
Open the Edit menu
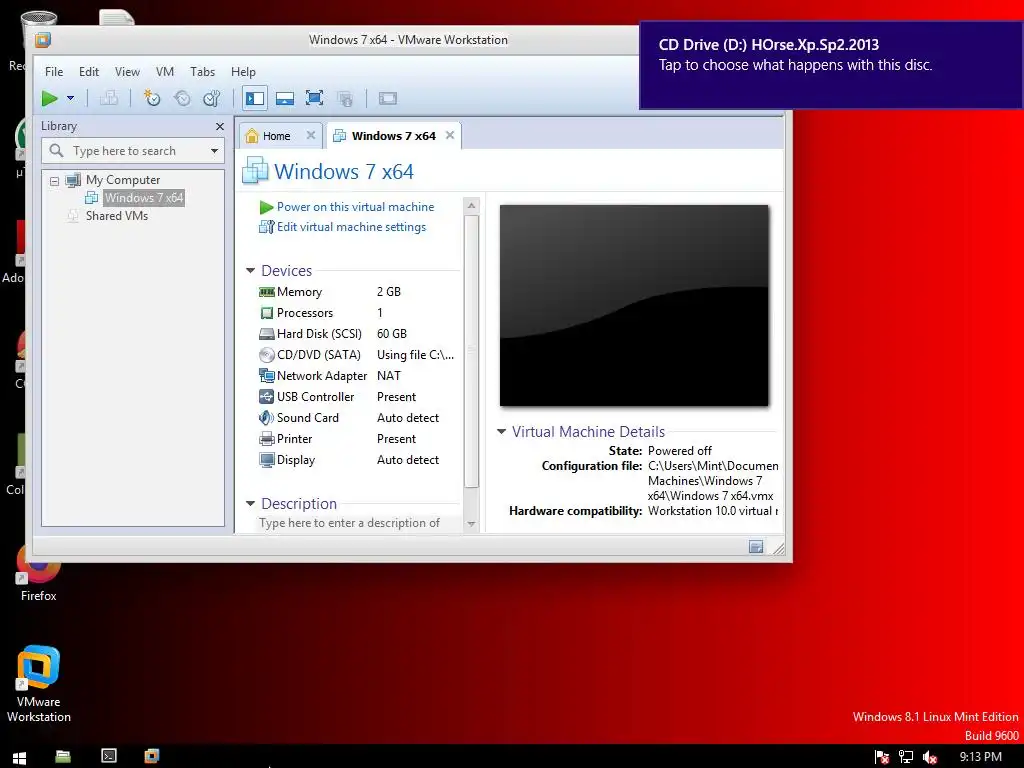89,72
